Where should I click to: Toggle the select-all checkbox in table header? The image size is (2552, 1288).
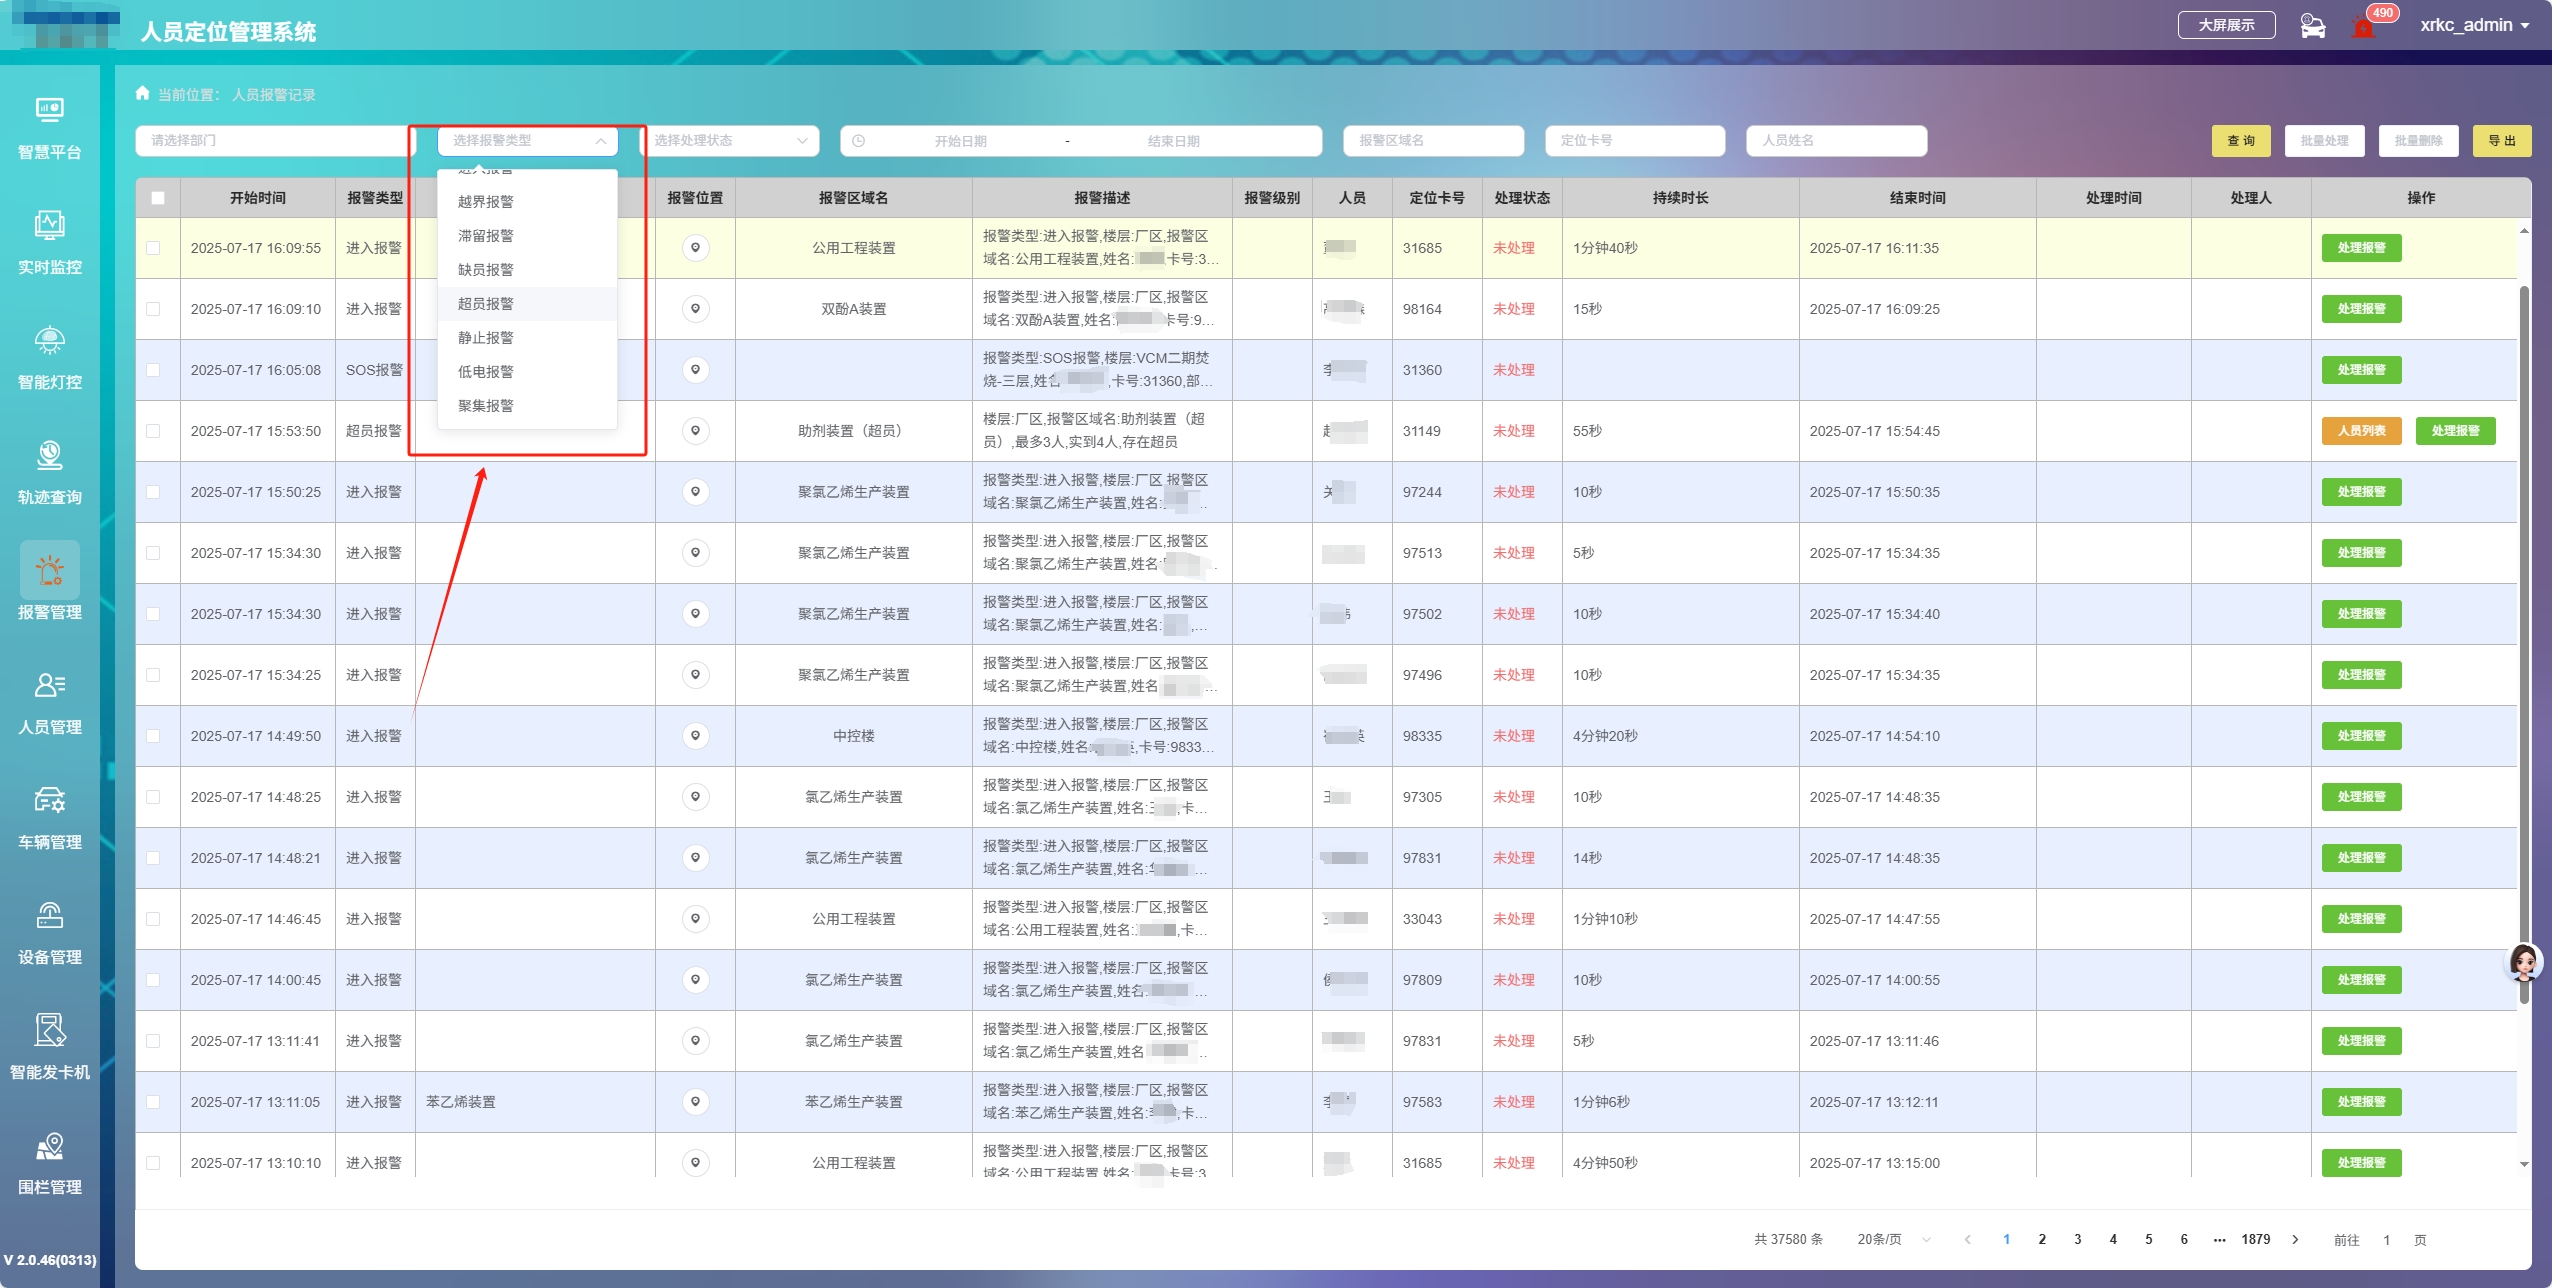coord(158,198)
